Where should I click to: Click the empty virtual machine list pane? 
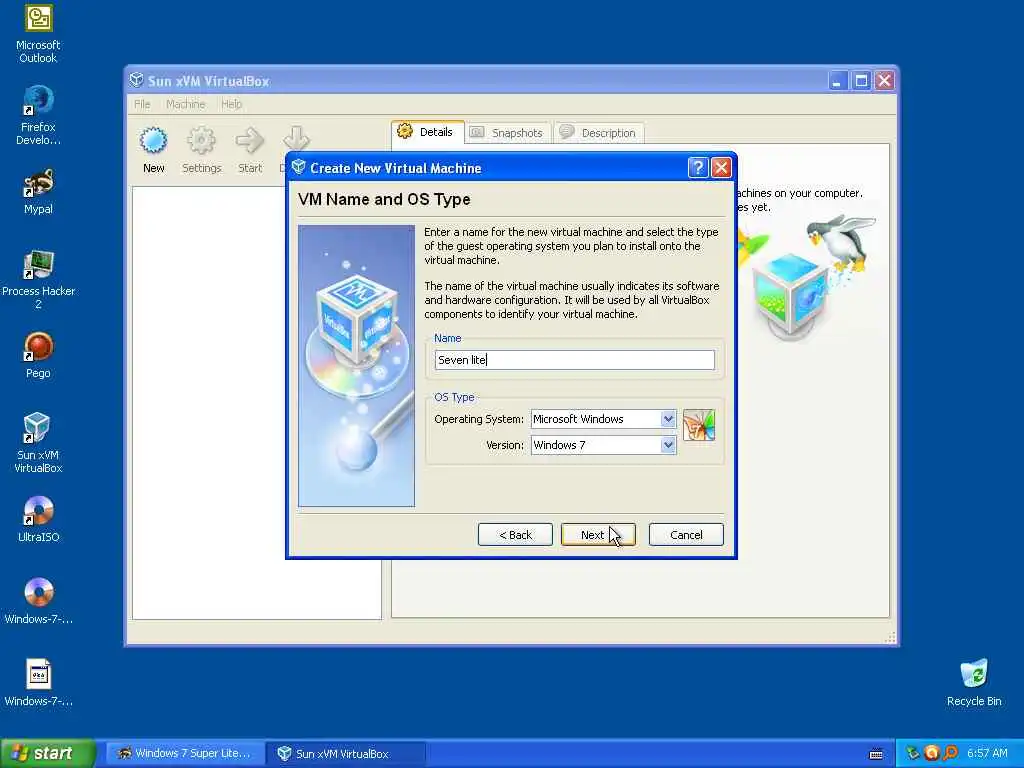point(257,403)
